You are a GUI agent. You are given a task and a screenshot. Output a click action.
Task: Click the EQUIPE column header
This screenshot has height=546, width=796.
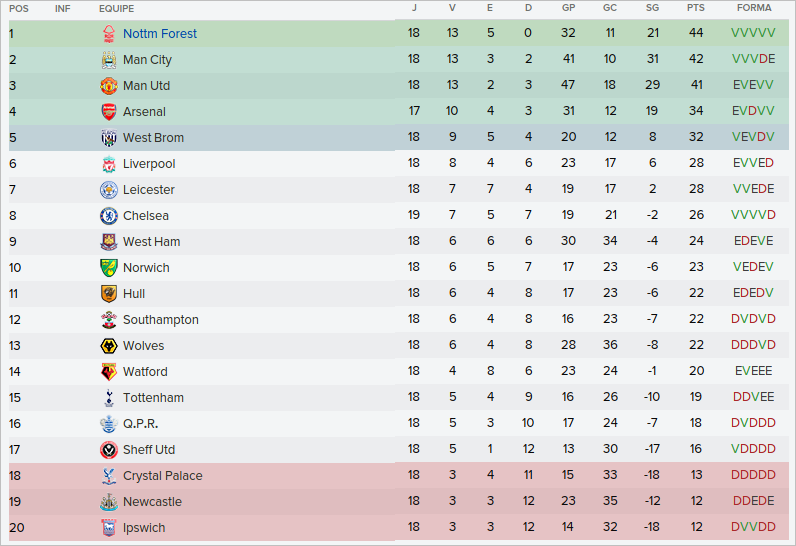coord(117,8)
